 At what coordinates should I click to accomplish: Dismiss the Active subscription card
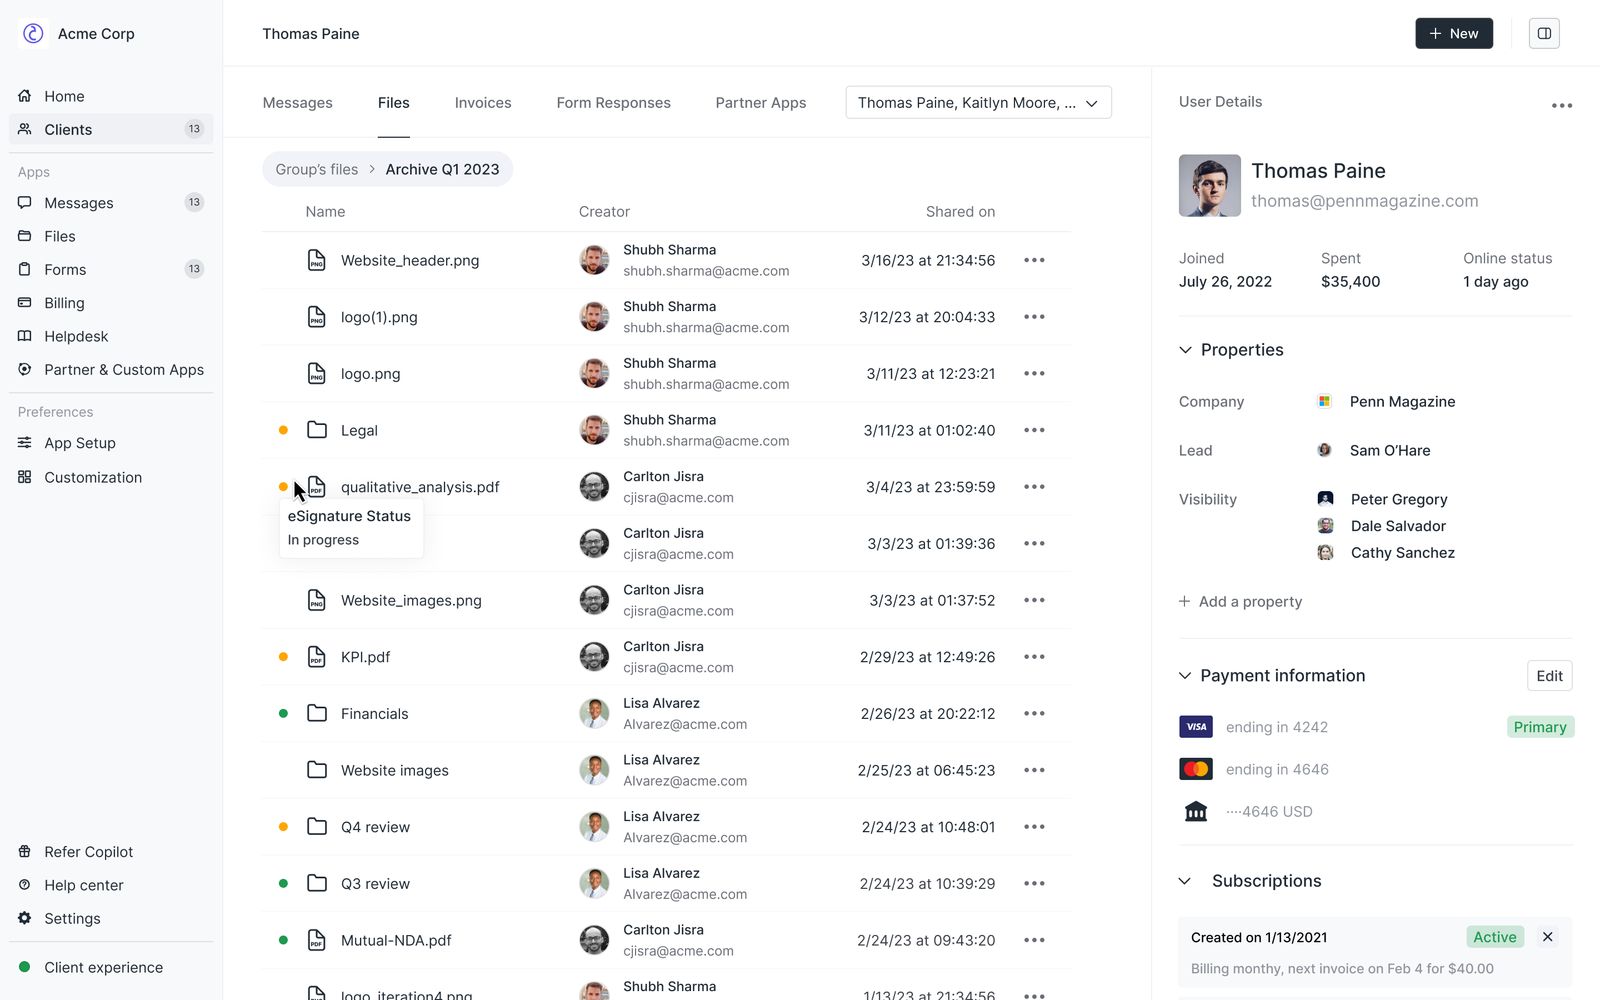click(1547, 937)
